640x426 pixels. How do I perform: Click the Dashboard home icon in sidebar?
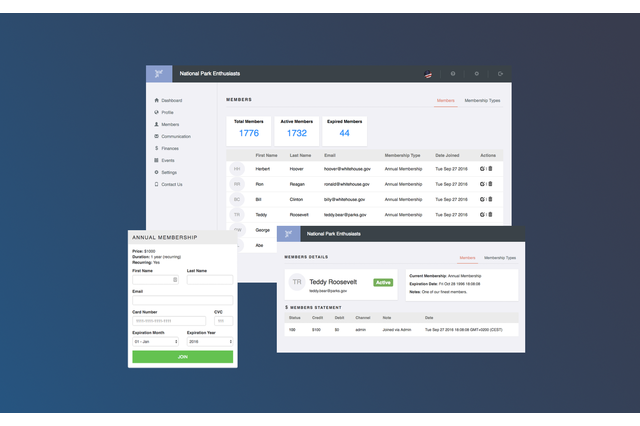click(156, 101)
